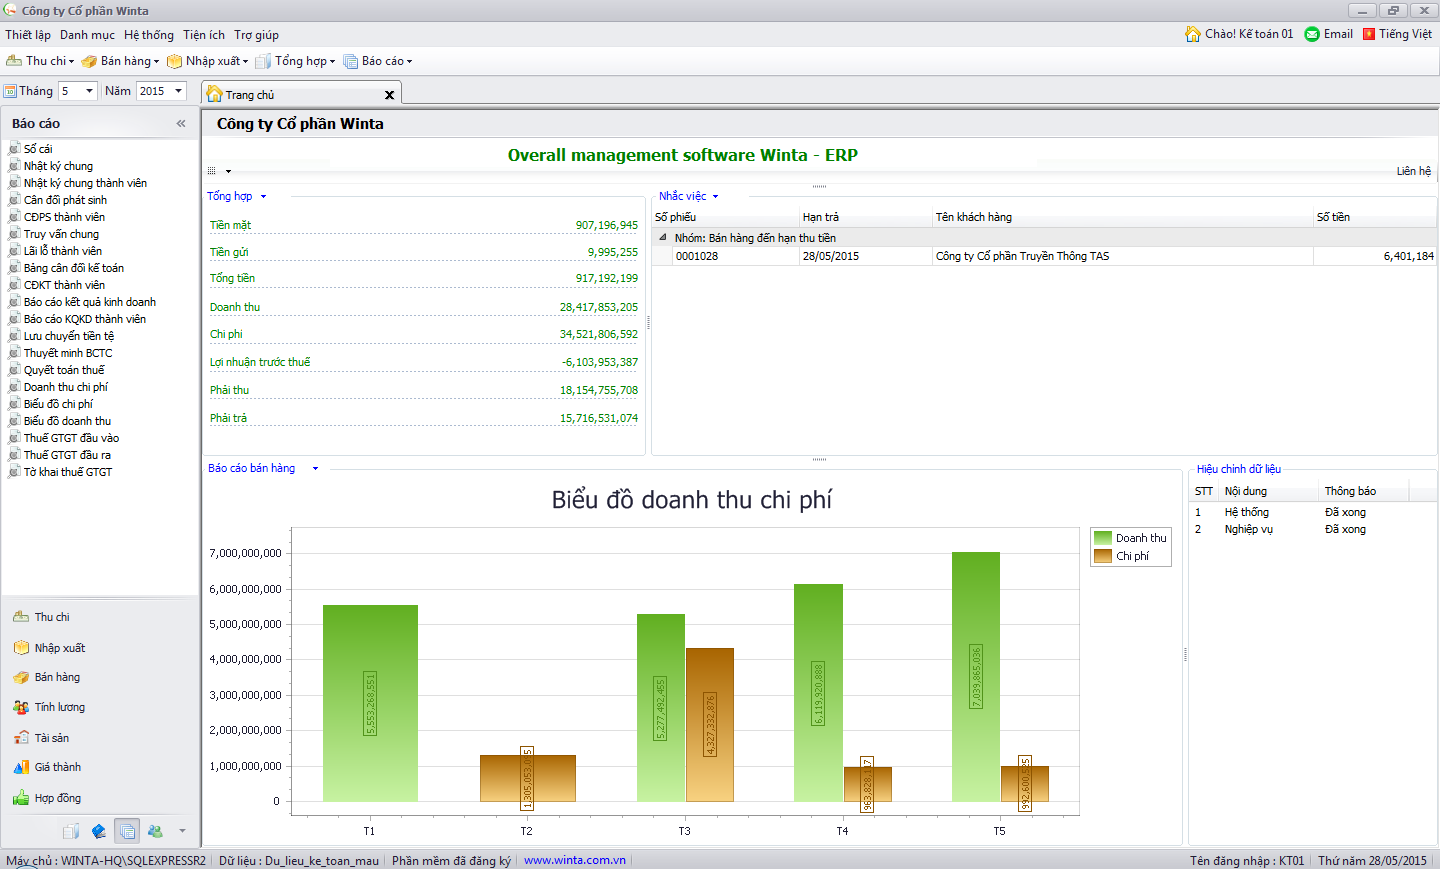Click the www.winta.com.vn link

574,860
